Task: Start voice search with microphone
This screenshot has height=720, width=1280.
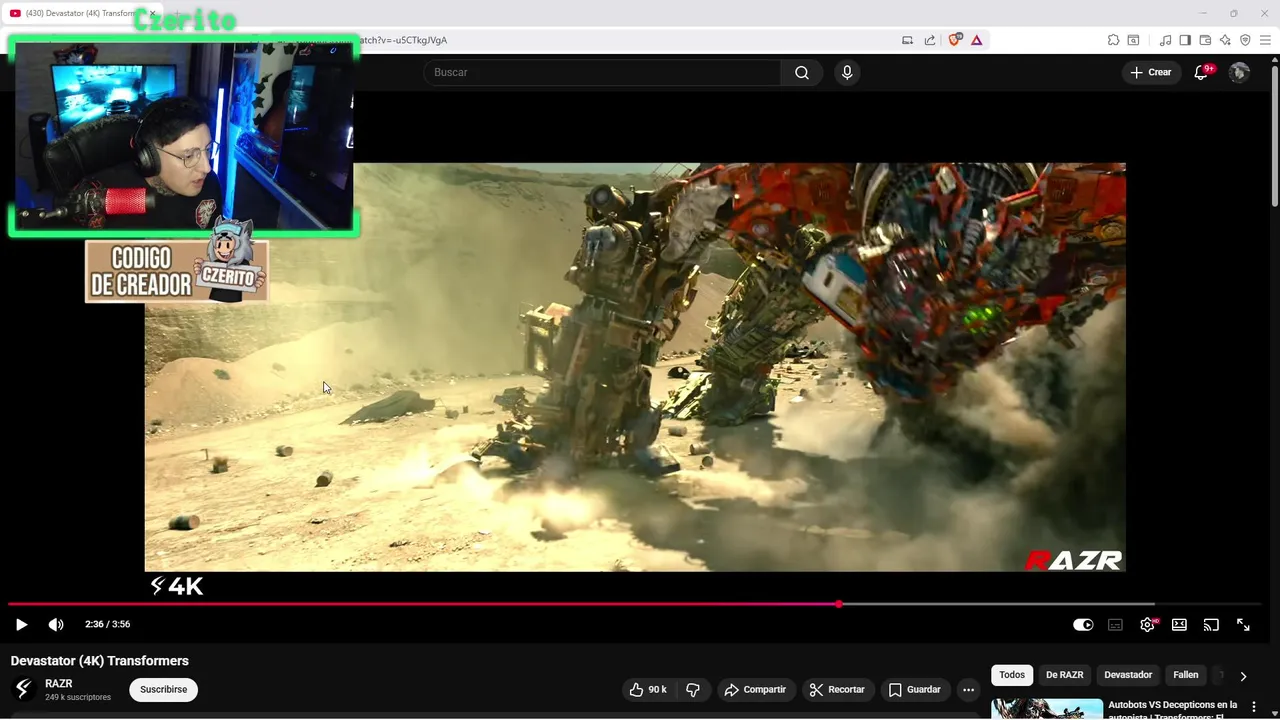Action: [847, 72]
